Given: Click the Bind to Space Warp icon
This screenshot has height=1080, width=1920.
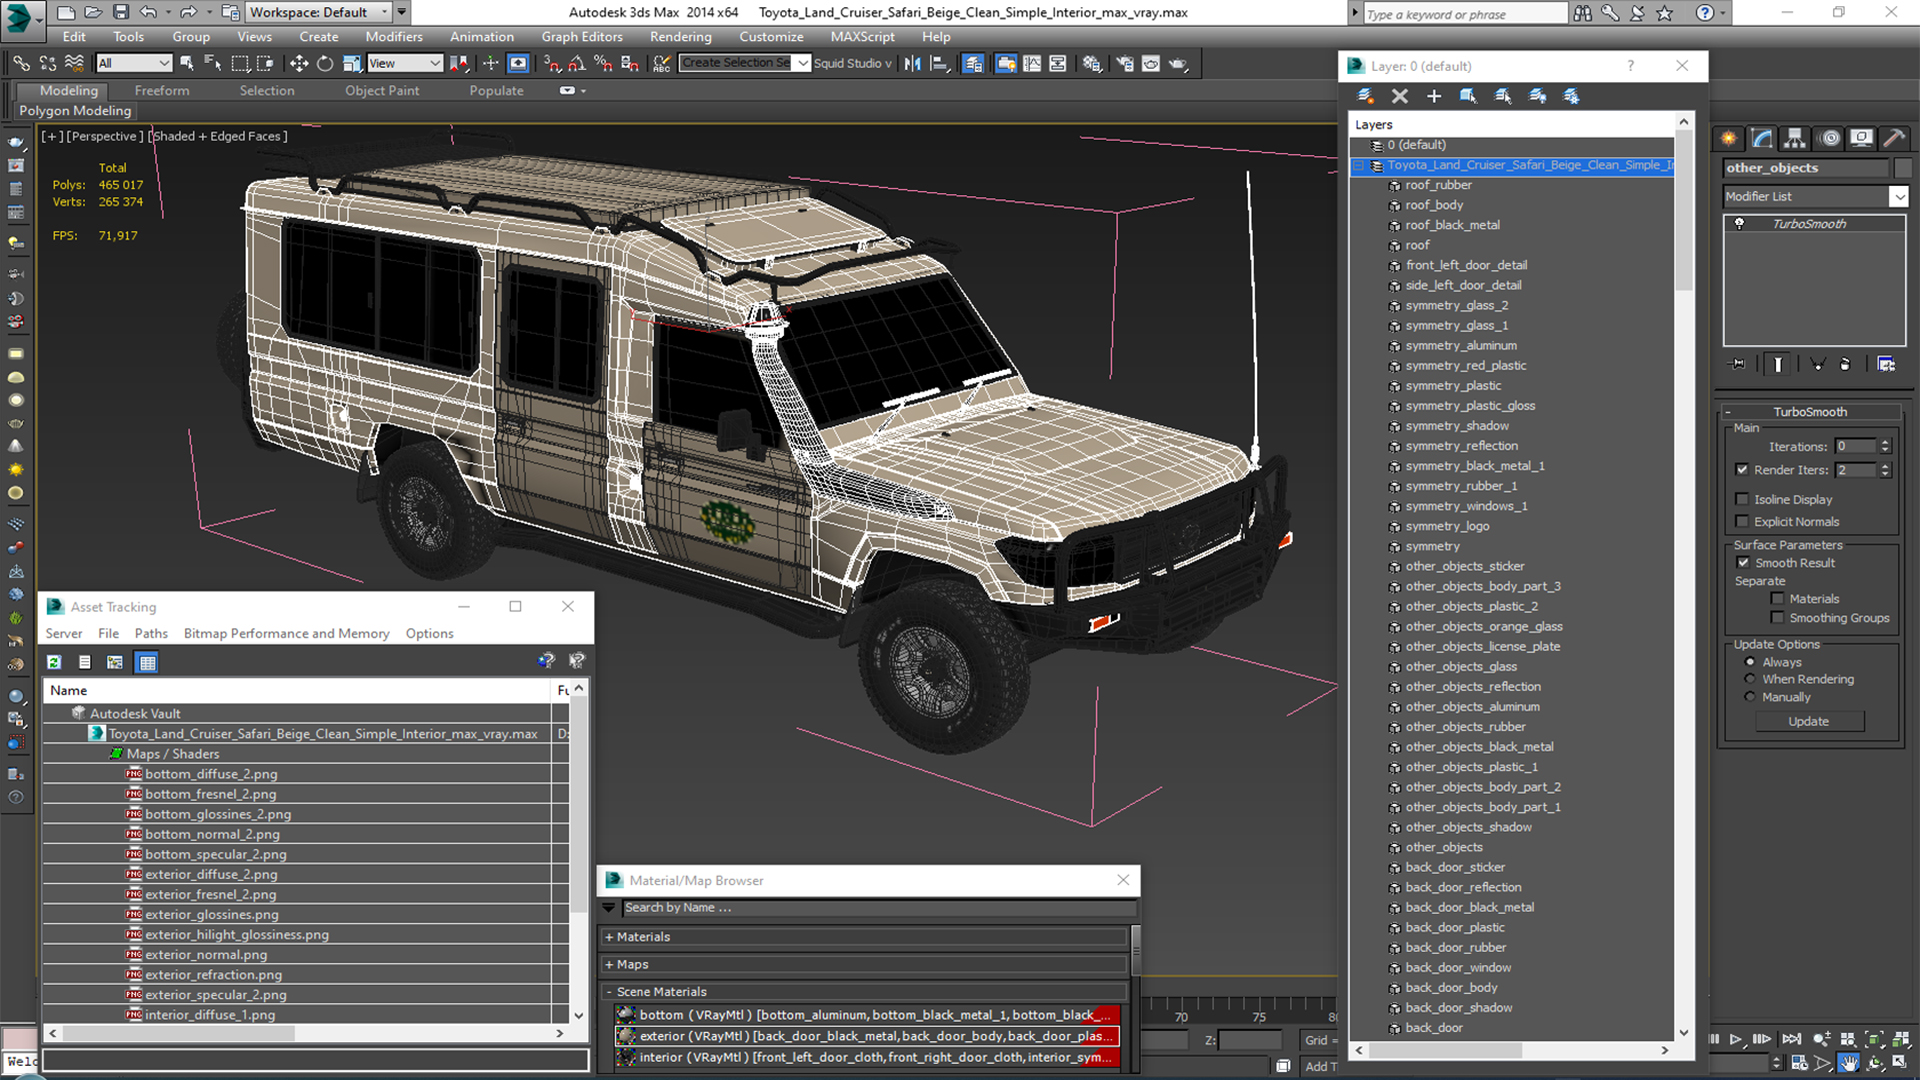Looking at the screenshot, I should [74, 63].
